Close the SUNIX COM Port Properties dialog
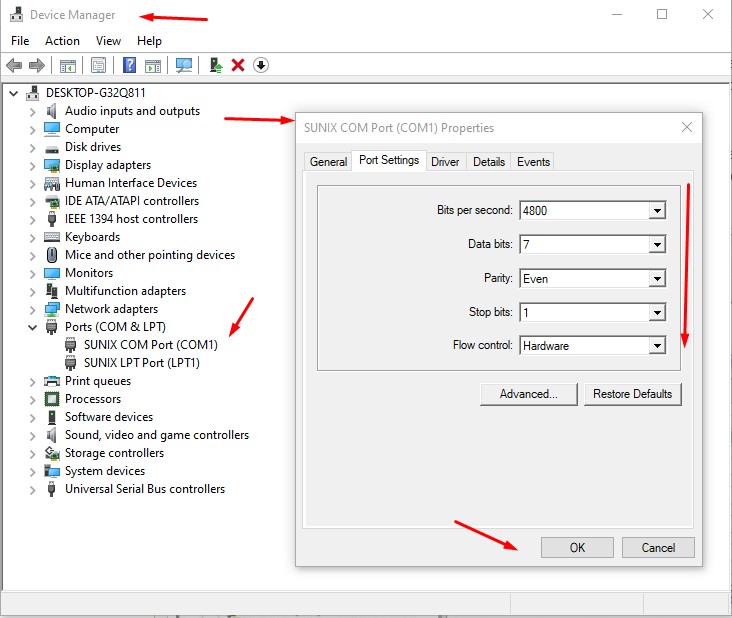The image size is (732, 618). [x=687, y=127]
